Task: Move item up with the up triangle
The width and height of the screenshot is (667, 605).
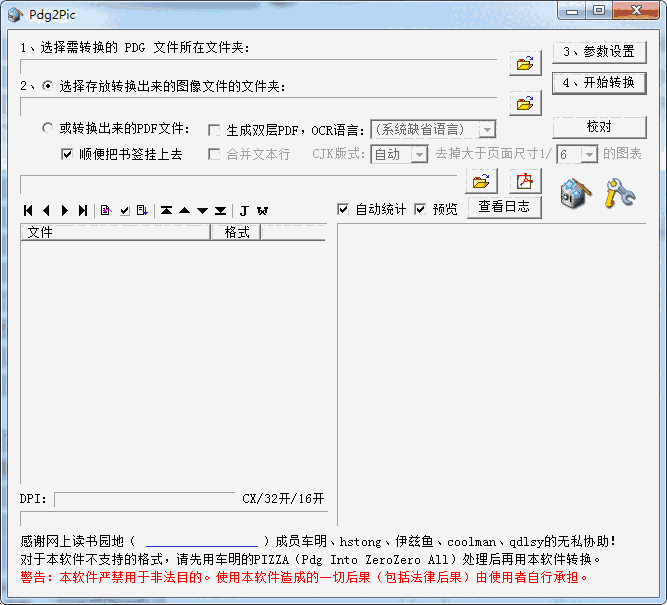Action: tap(185, 210)
